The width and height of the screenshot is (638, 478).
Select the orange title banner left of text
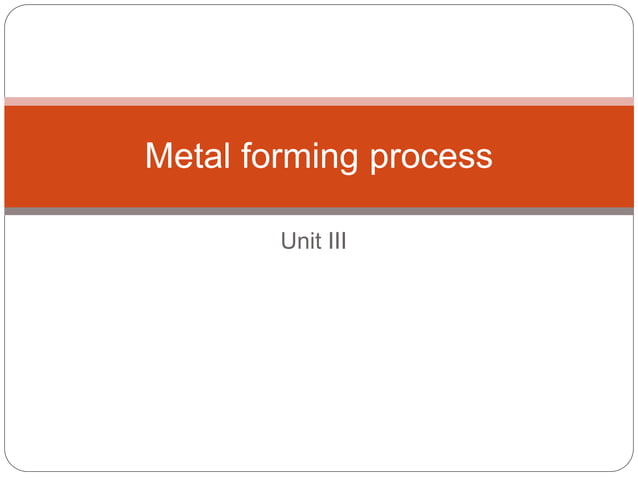pos(73,157)
